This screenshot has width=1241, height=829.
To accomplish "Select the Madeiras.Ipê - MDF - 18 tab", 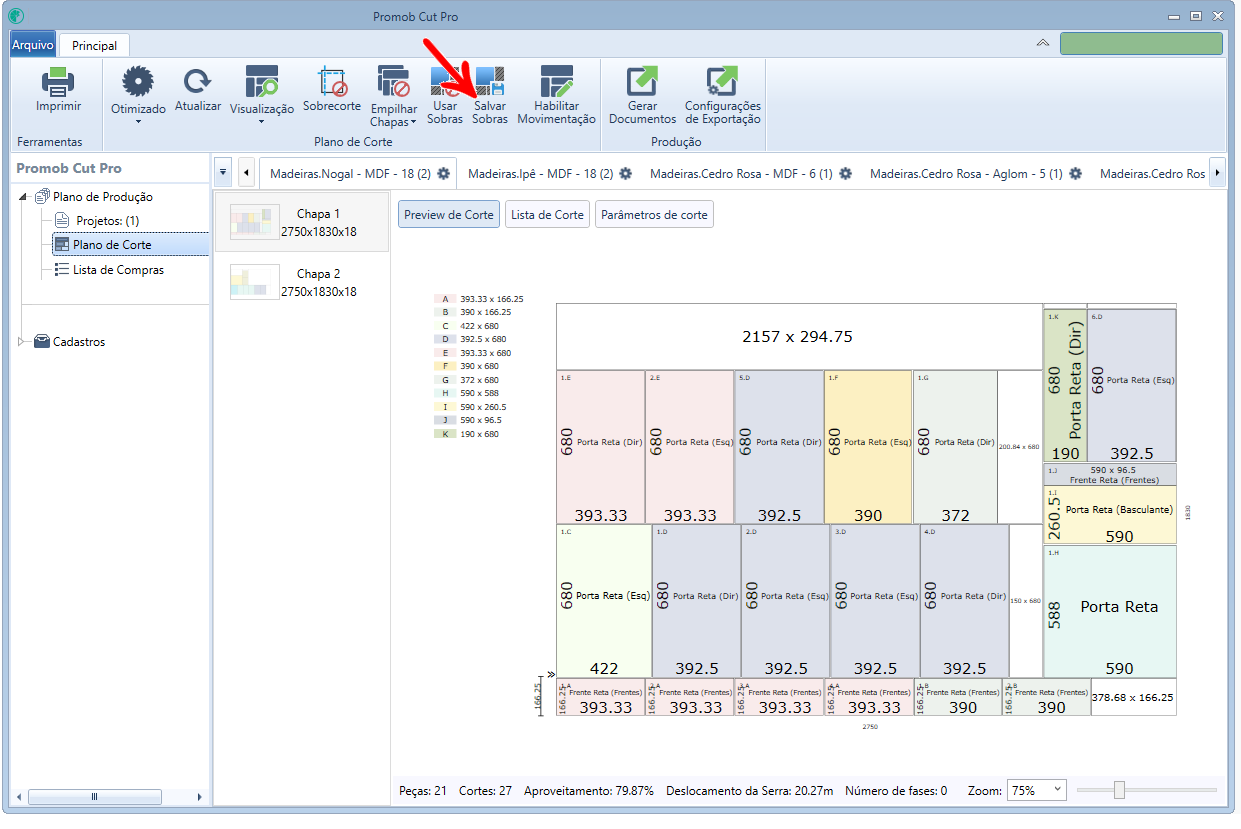I will (x=549, y=173).
